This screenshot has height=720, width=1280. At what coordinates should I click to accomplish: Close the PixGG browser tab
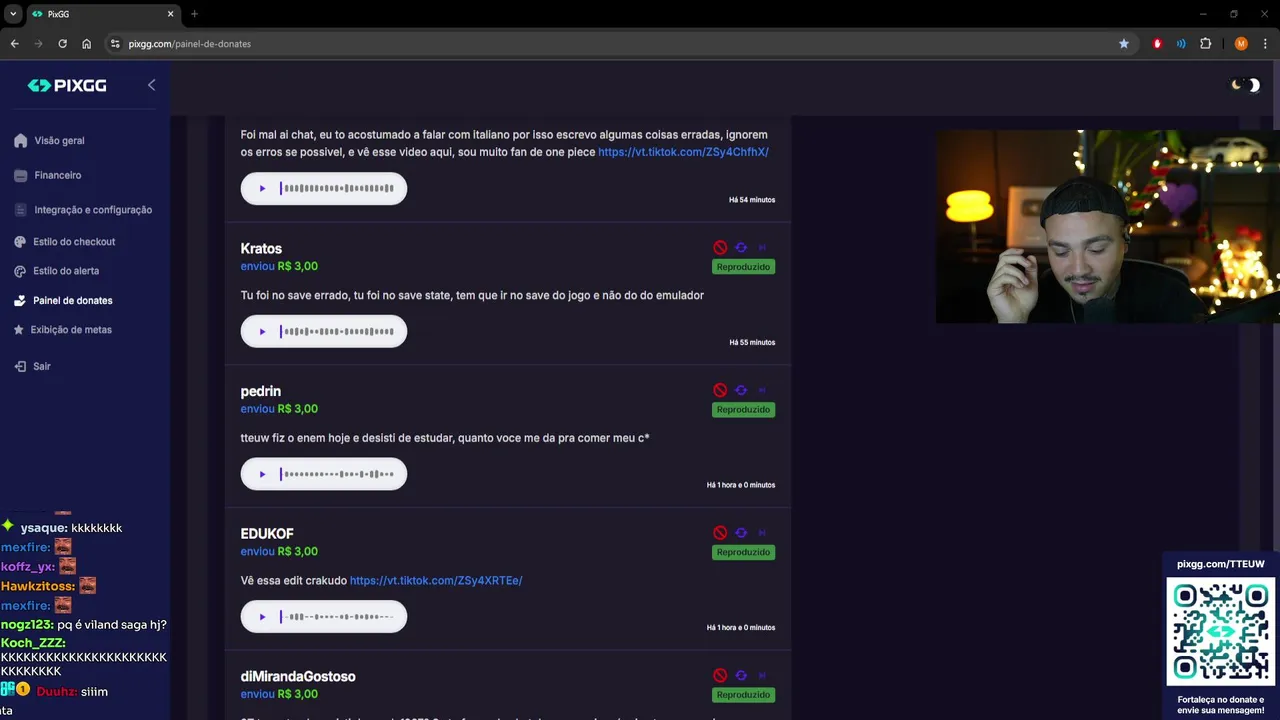pyautogui.click(x=170, y=14)
